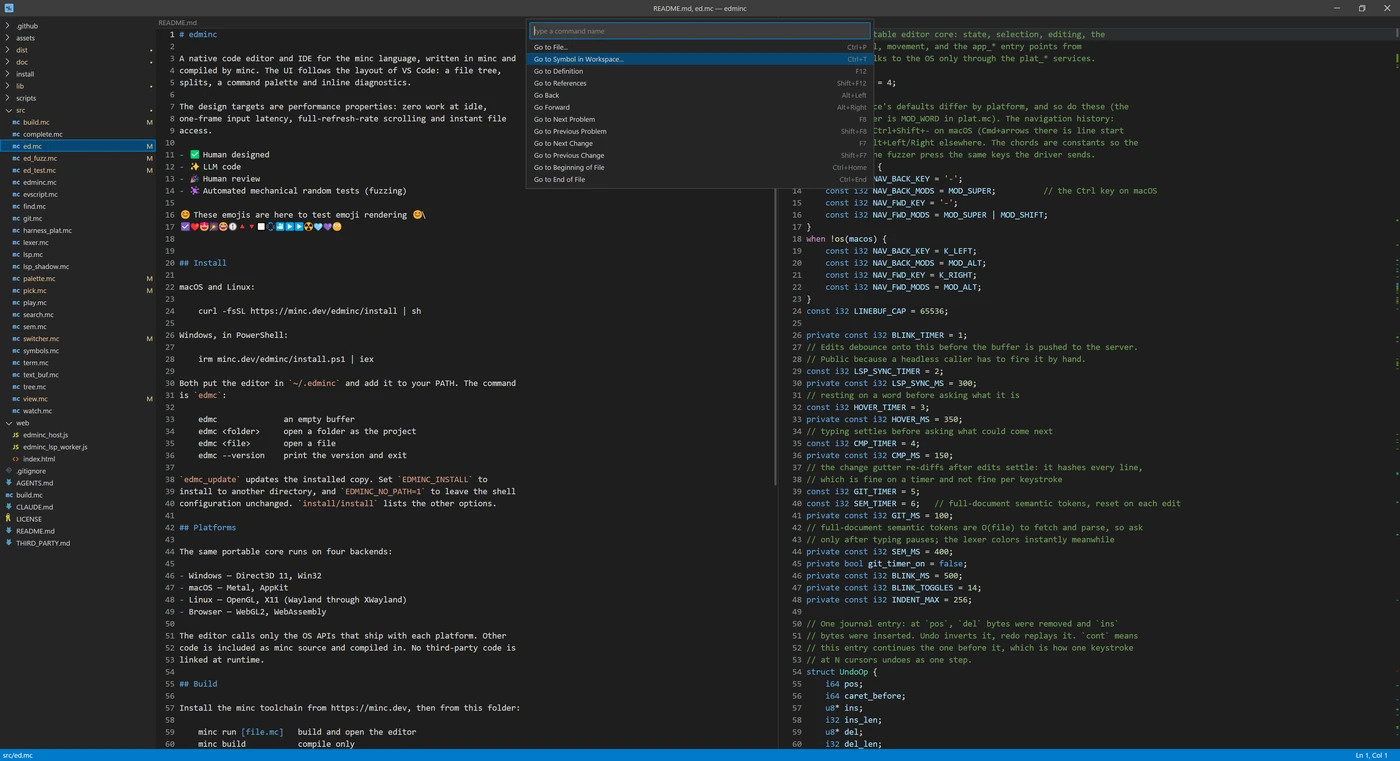Click the edminc app icon in the title bar
This screenshot has width=1400, height=761.
tap(9, 8)
